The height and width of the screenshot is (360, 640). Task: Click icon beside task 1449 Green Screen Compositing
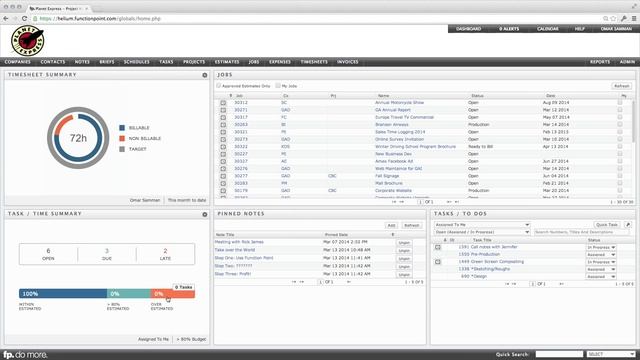pos(438,262)
